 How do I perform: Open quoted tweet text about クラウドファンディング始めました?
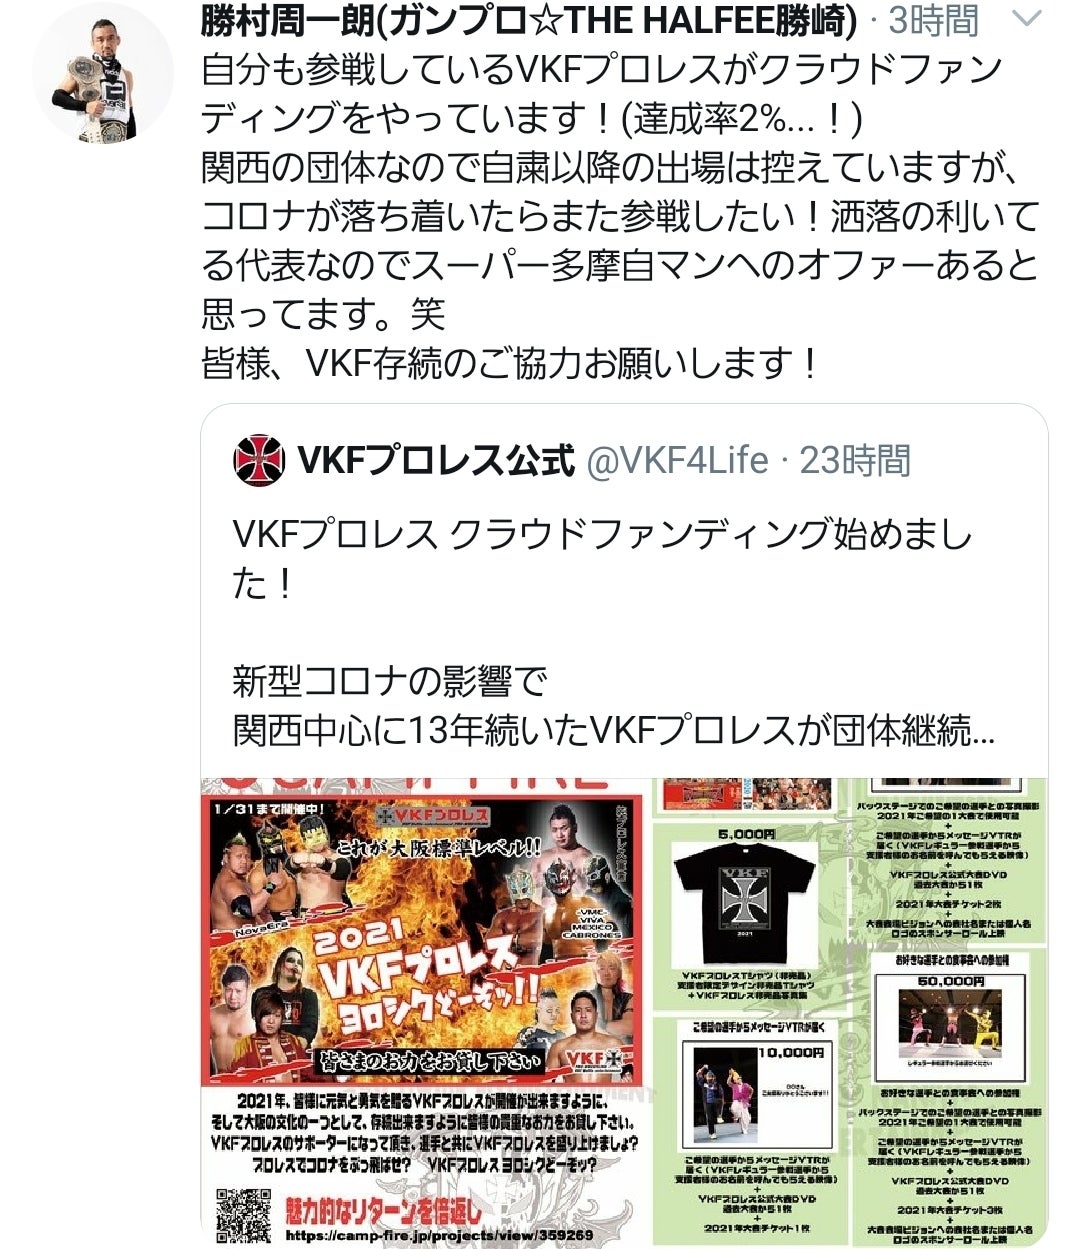[x=602, y=559]
